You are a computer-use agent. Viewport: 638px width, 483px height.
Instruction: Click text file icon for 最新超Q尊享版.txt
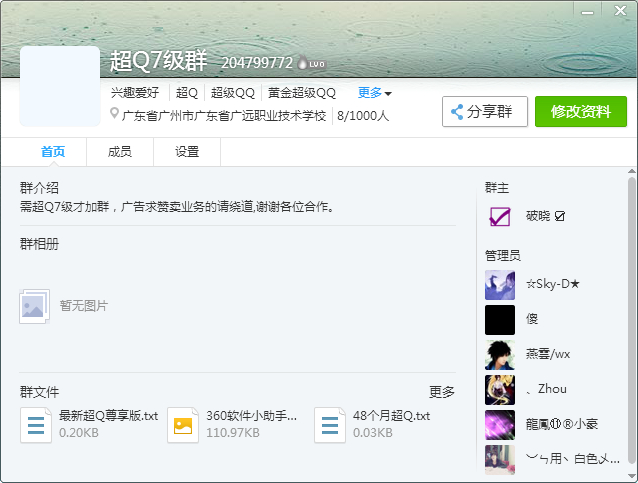coord(36,425)
